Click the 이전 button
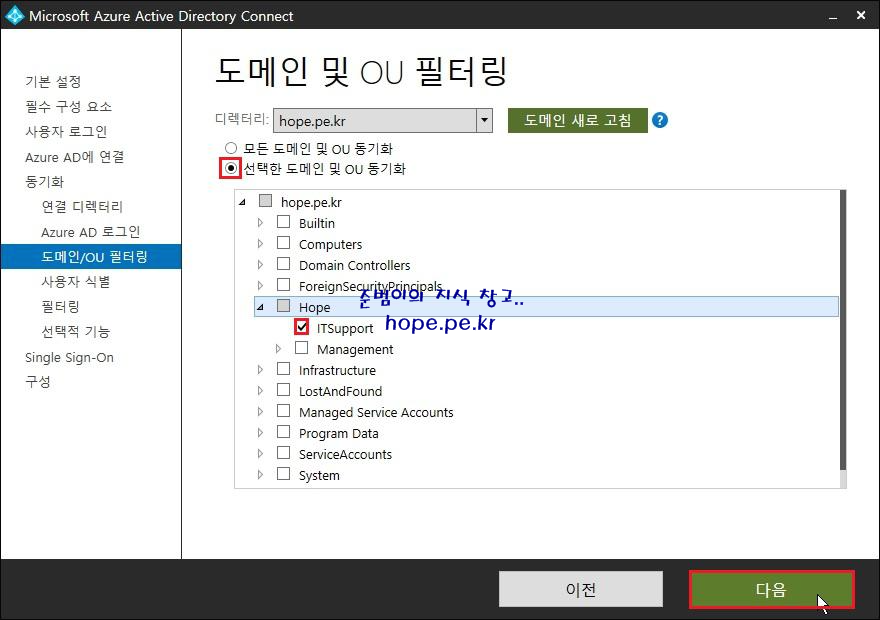Screen dimensions: 880x620 [580, 589]
